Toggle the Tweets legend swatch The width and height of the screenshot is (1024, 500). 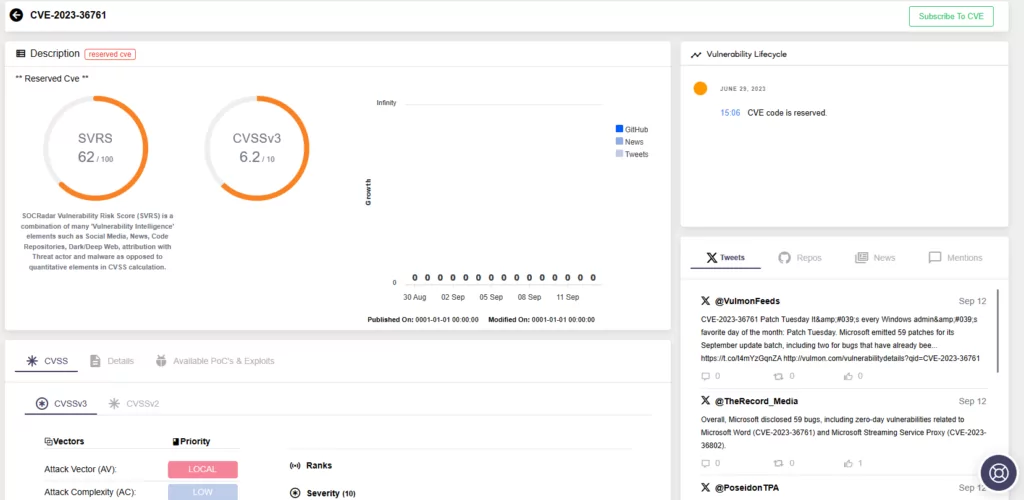(x=619, y=154)
